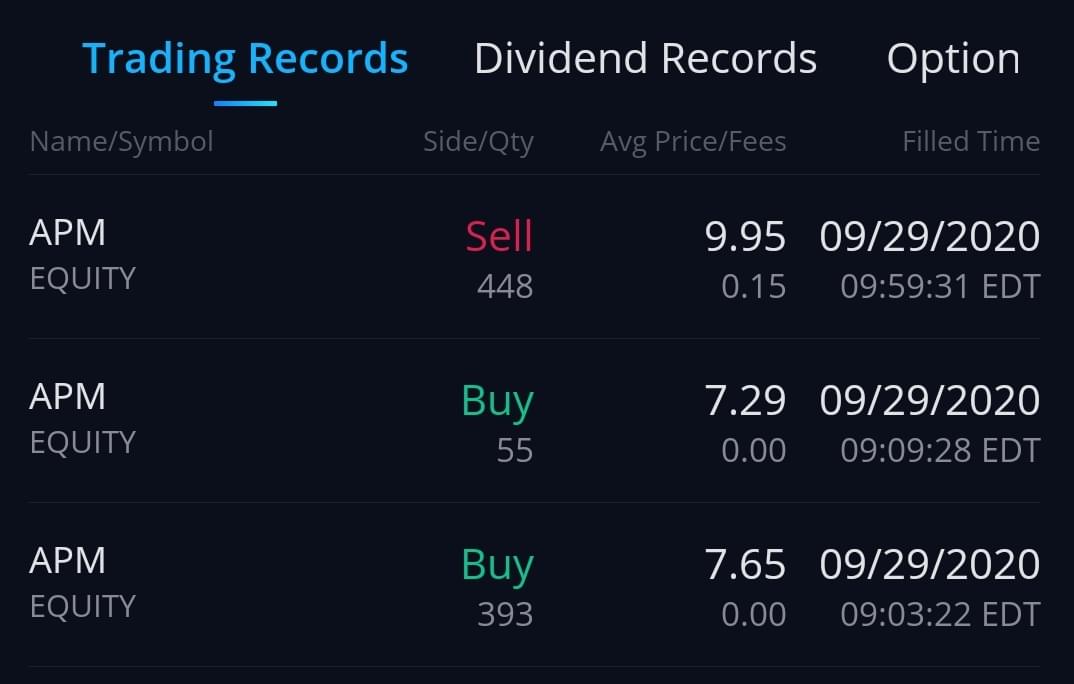Viewport: 1074px width, 684px height.
Task: Select the 09:59:31 EDT filled time
Action: pyautogui.click(x=940, y=287)
